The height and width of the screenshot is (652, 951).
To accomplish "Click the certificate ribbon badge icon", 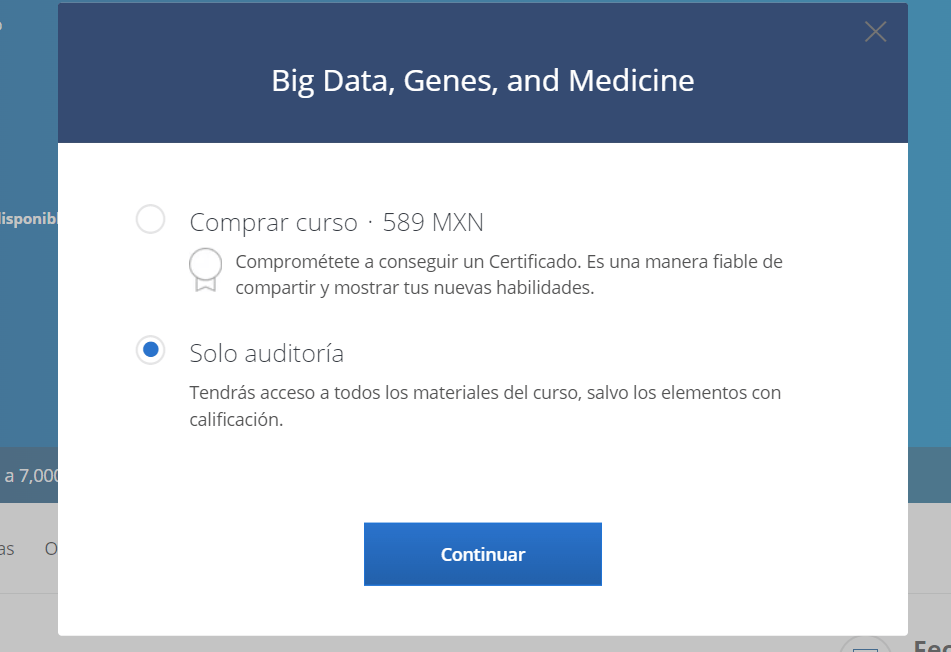I will (x=205, y=268).
